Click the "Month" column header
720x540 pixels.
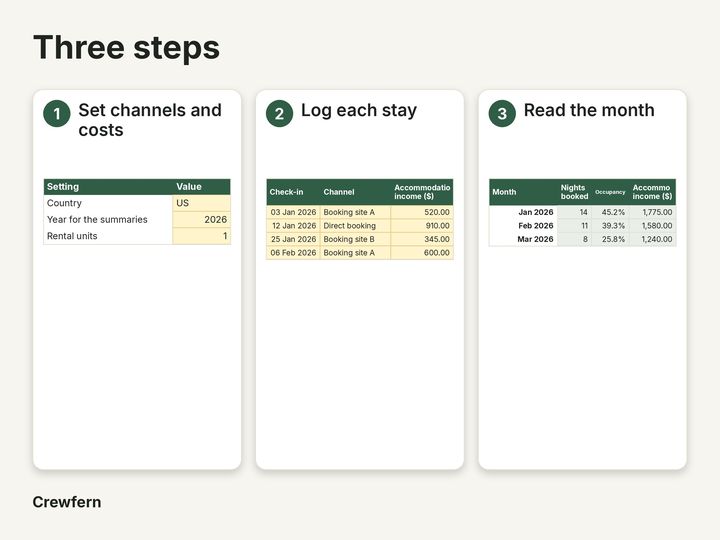pyautogui.click(x=523, y=192)
